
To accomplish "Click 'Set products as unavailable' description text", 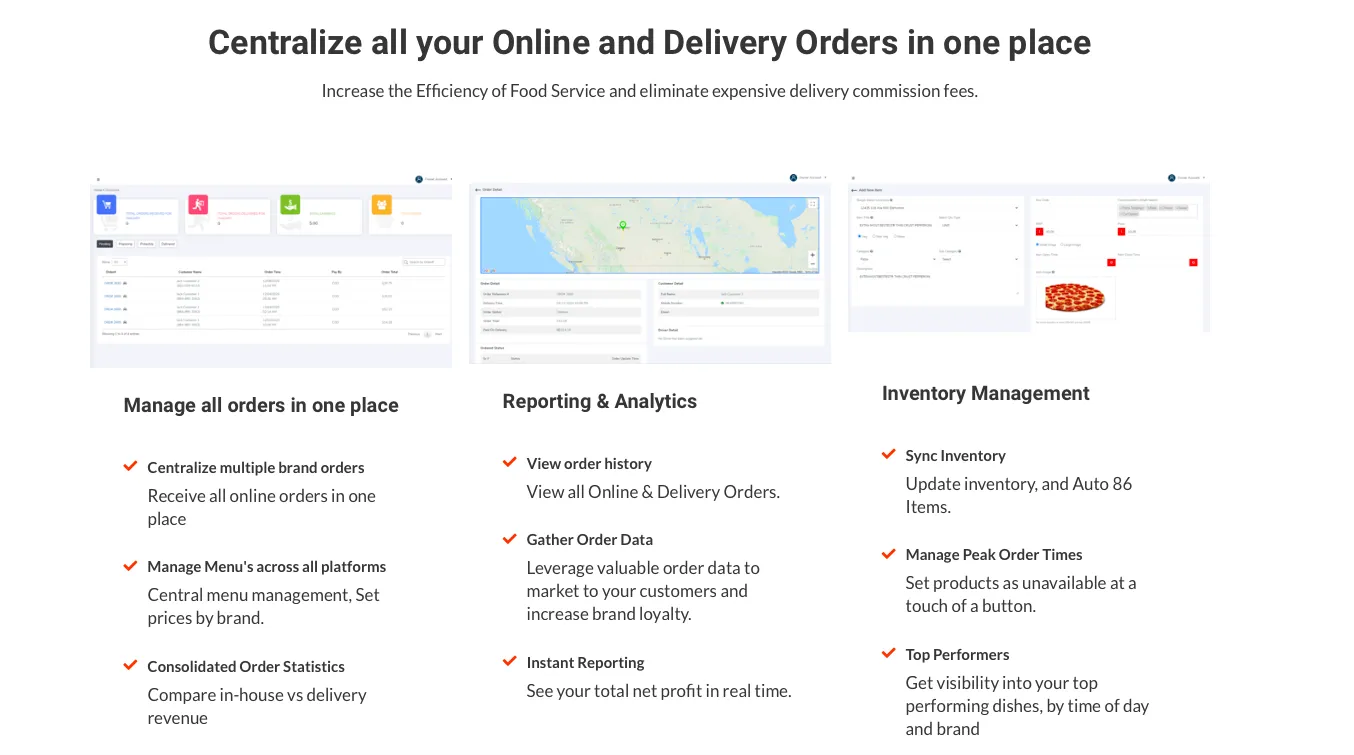I will [x=1021, y=595].
